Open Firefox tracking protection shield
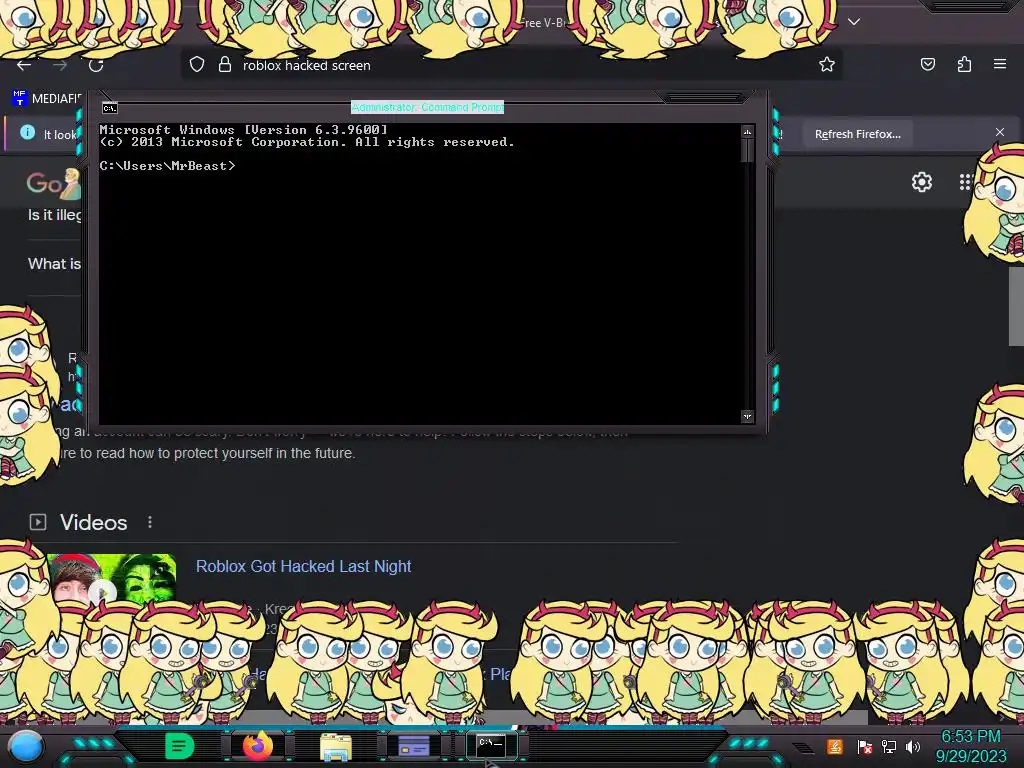 click(x=197, y=65)
